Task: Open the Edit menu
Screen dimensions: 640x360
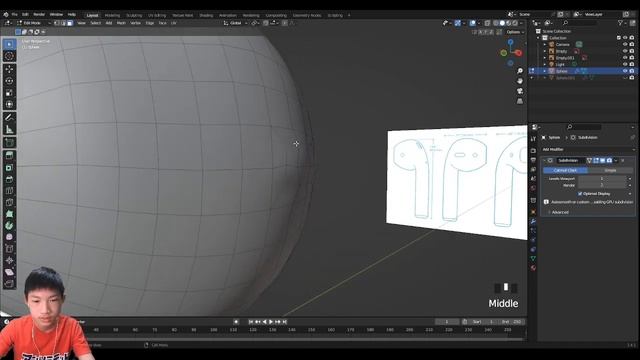Action: pyautogui.click(x=25, y=15)
